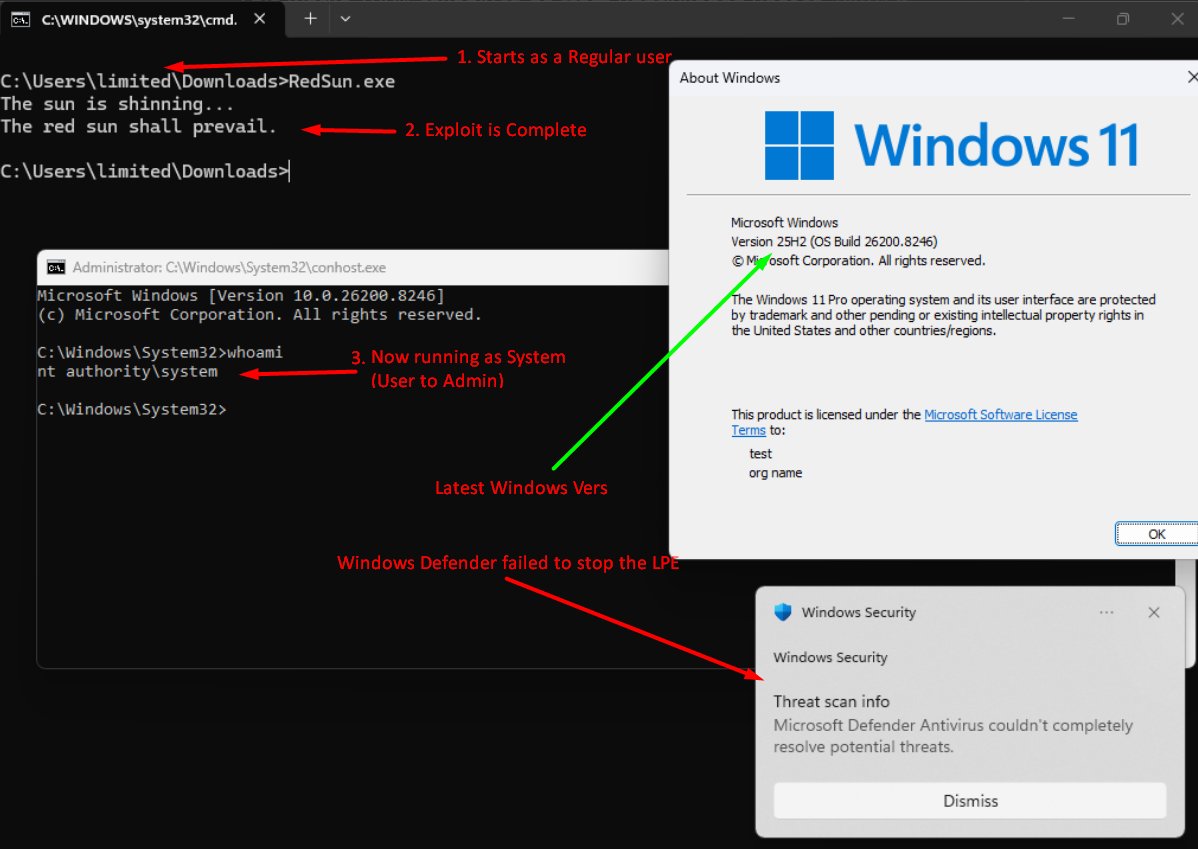The width and height of the screenshot is (1198, 849).
Task: Click 'The sun is shinning...' output line
Action: [x=117, y=104]
